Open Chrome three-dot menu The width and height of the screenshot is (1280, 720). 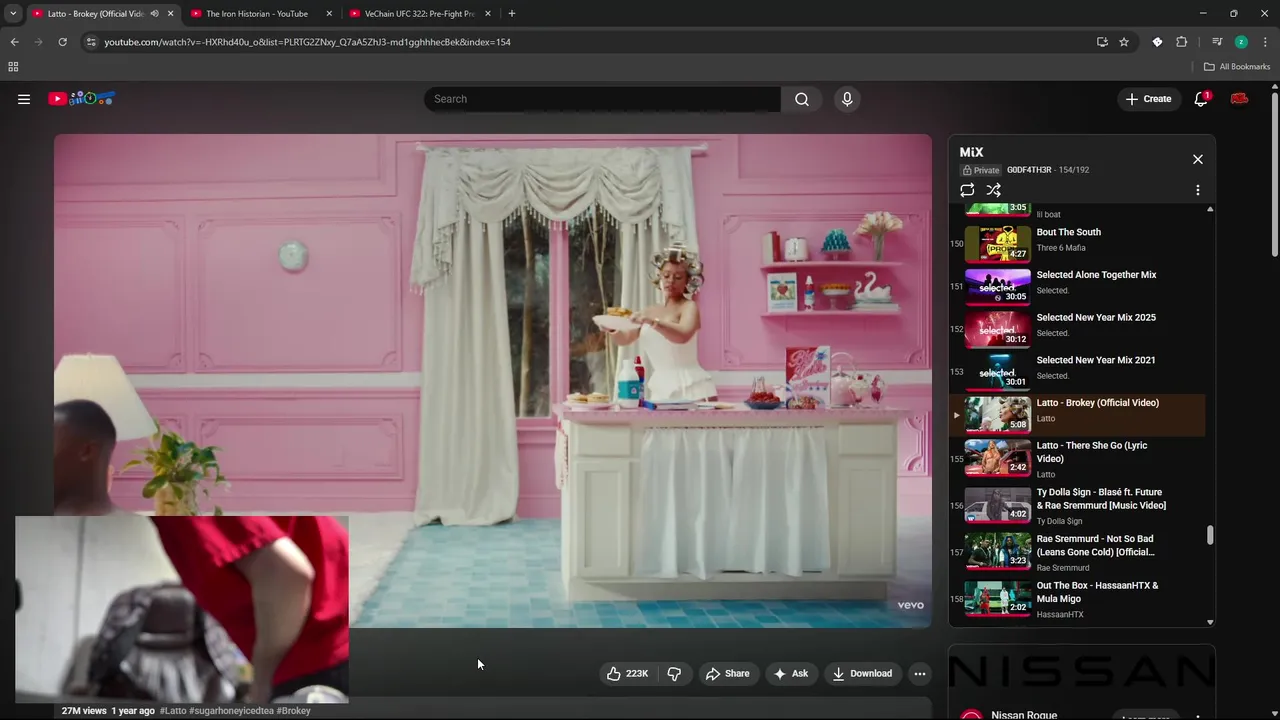1266,42
